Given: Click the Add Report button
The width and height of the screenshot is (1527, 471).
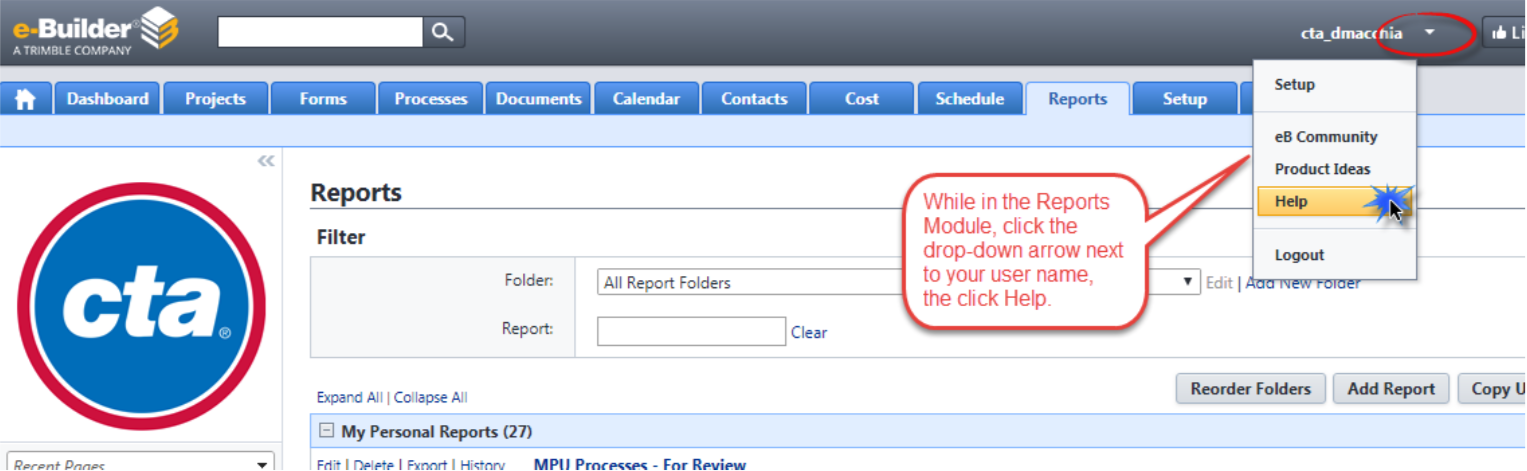Looking at the screenshot, I should [x=1391, y=389].
